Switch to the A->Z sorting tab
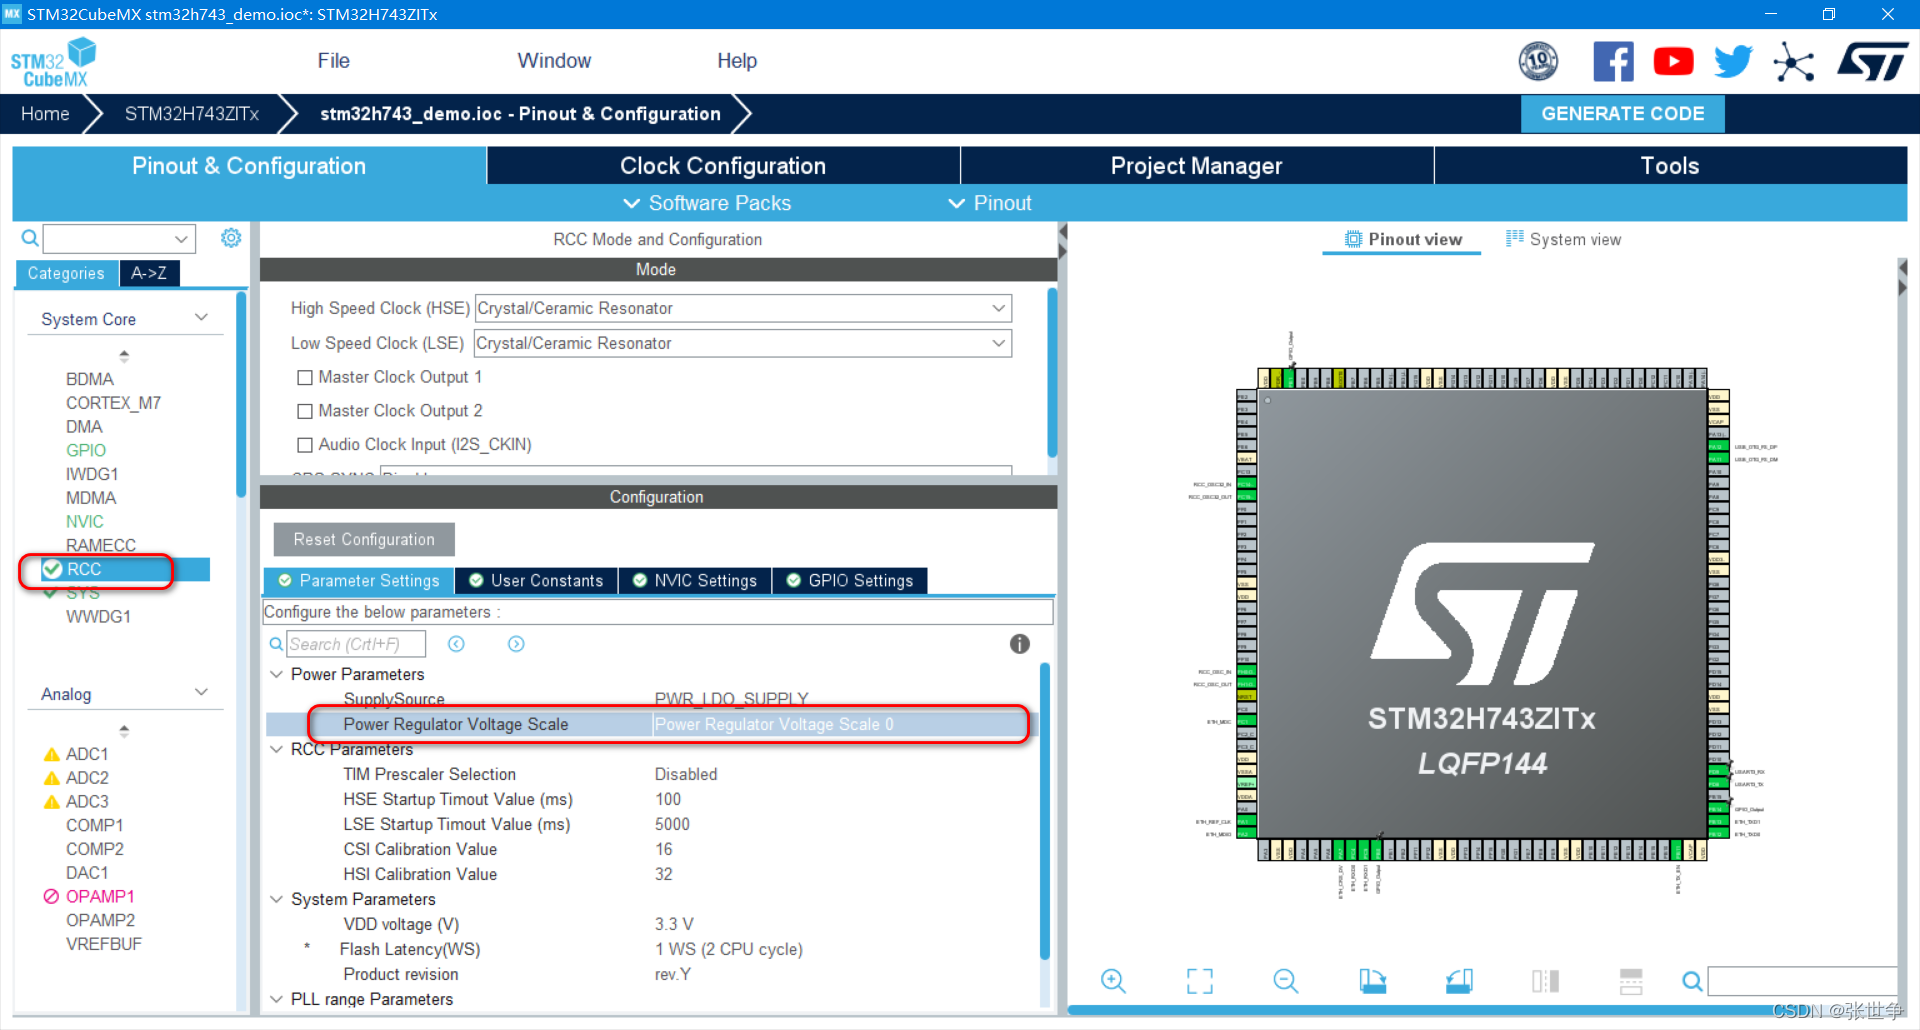1920x1030 pixels. [x=149, y=273]
